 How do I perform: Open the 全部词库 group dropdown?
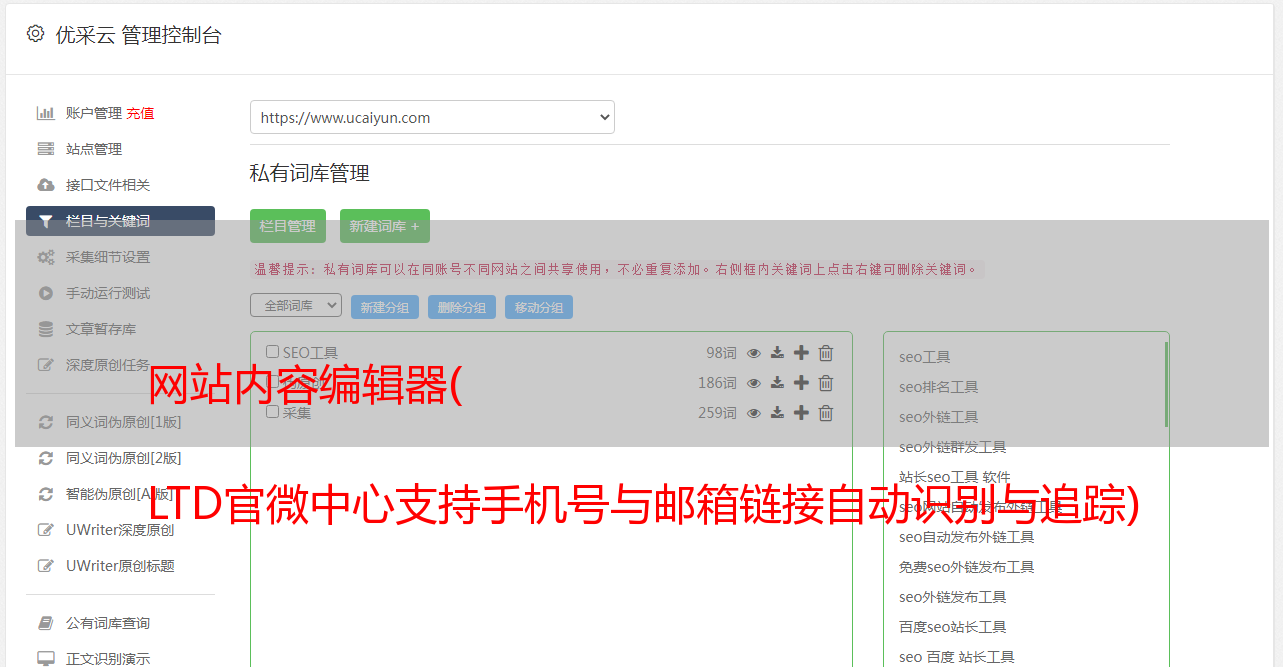click(296, 305)
